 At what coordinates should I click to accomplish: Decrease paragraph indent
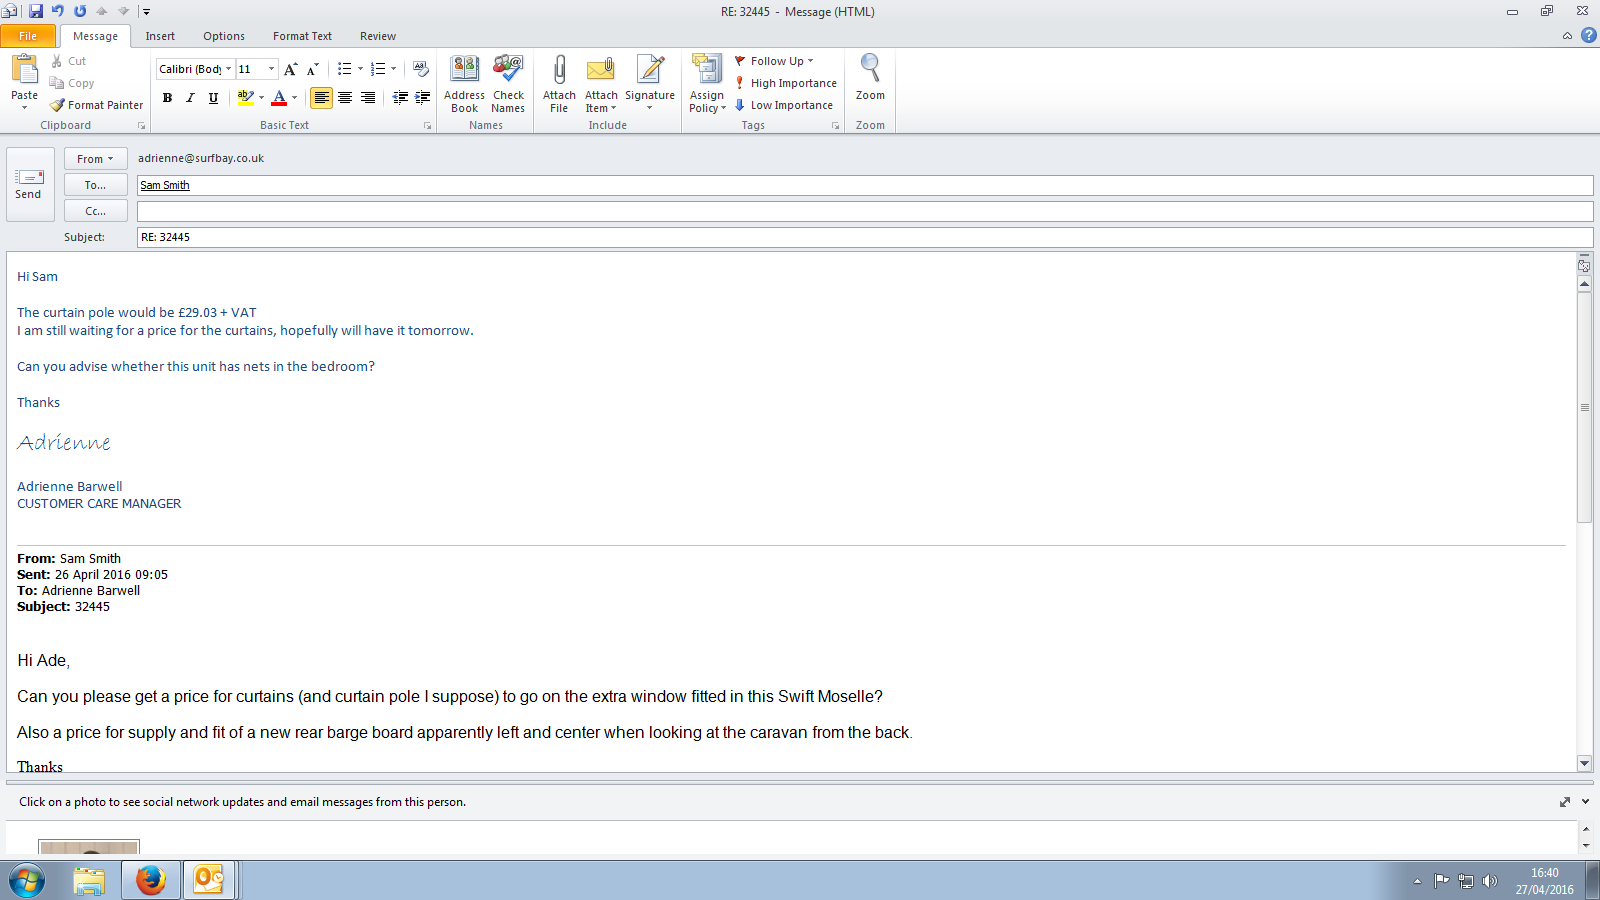coord(400,97)
